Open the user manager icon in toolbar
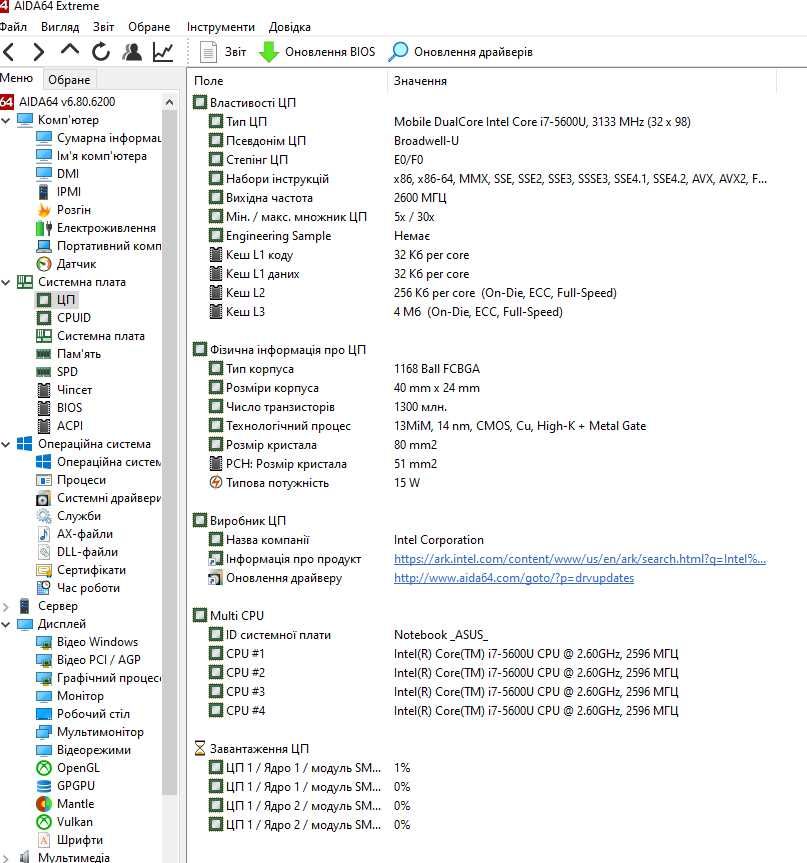 pos(132,52)
